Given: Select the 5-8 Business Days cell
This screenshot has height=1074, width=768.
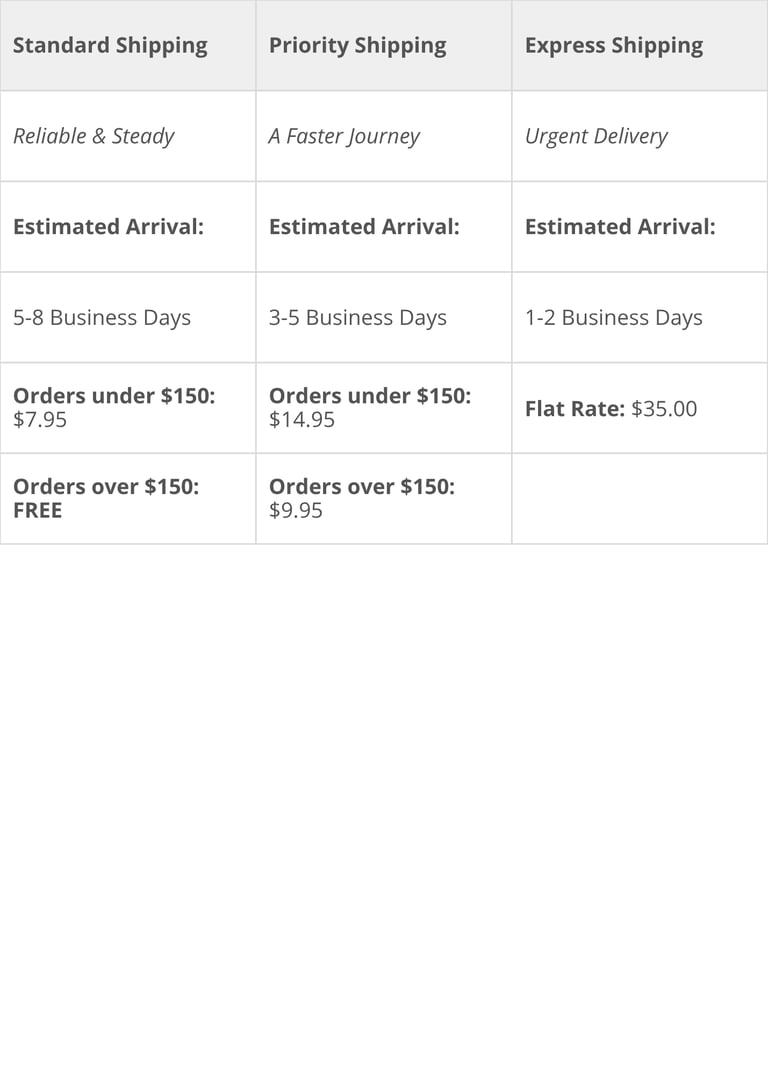Looking at the screenshot, I should [102, 318].
